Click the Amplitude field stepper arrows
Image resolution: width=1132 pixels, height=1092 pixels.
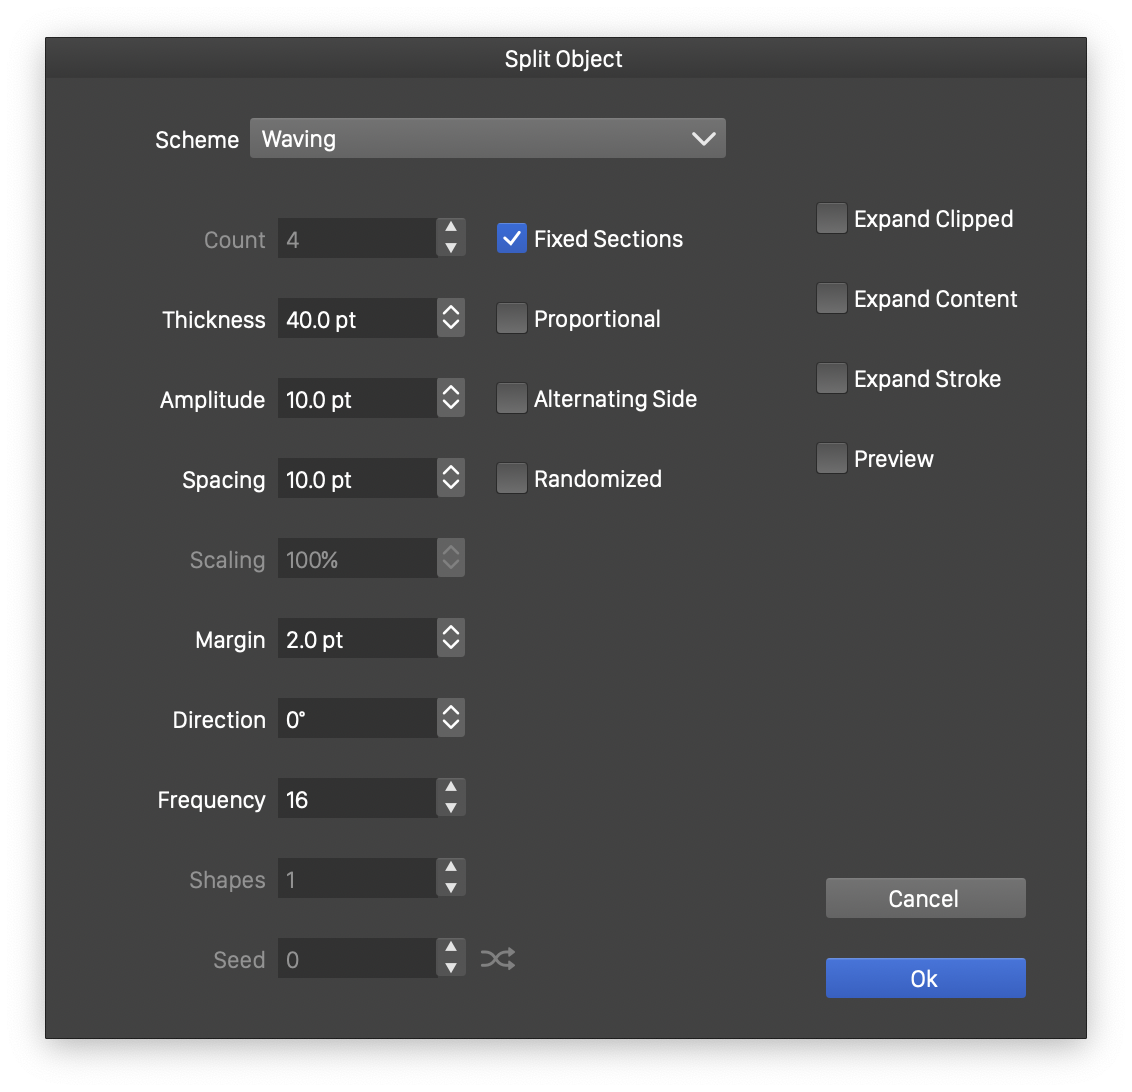[x=451, y=399]
